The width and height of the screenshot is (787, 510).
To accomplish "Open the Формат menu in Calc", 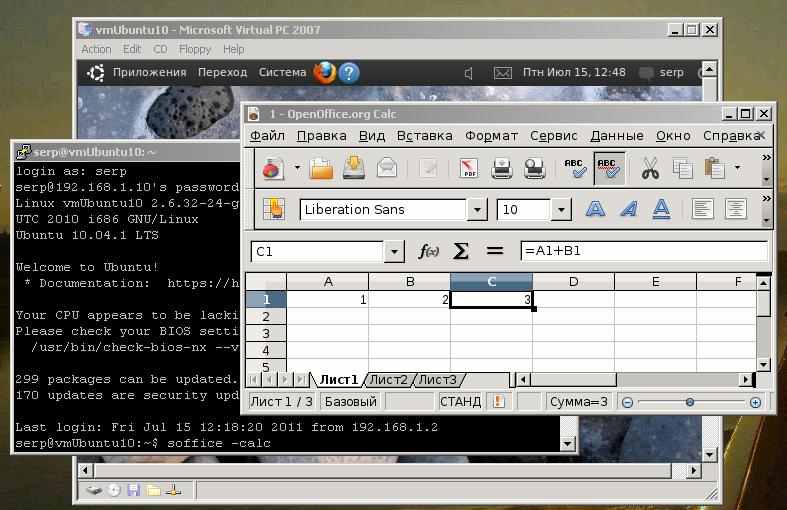I will point(491,136).
